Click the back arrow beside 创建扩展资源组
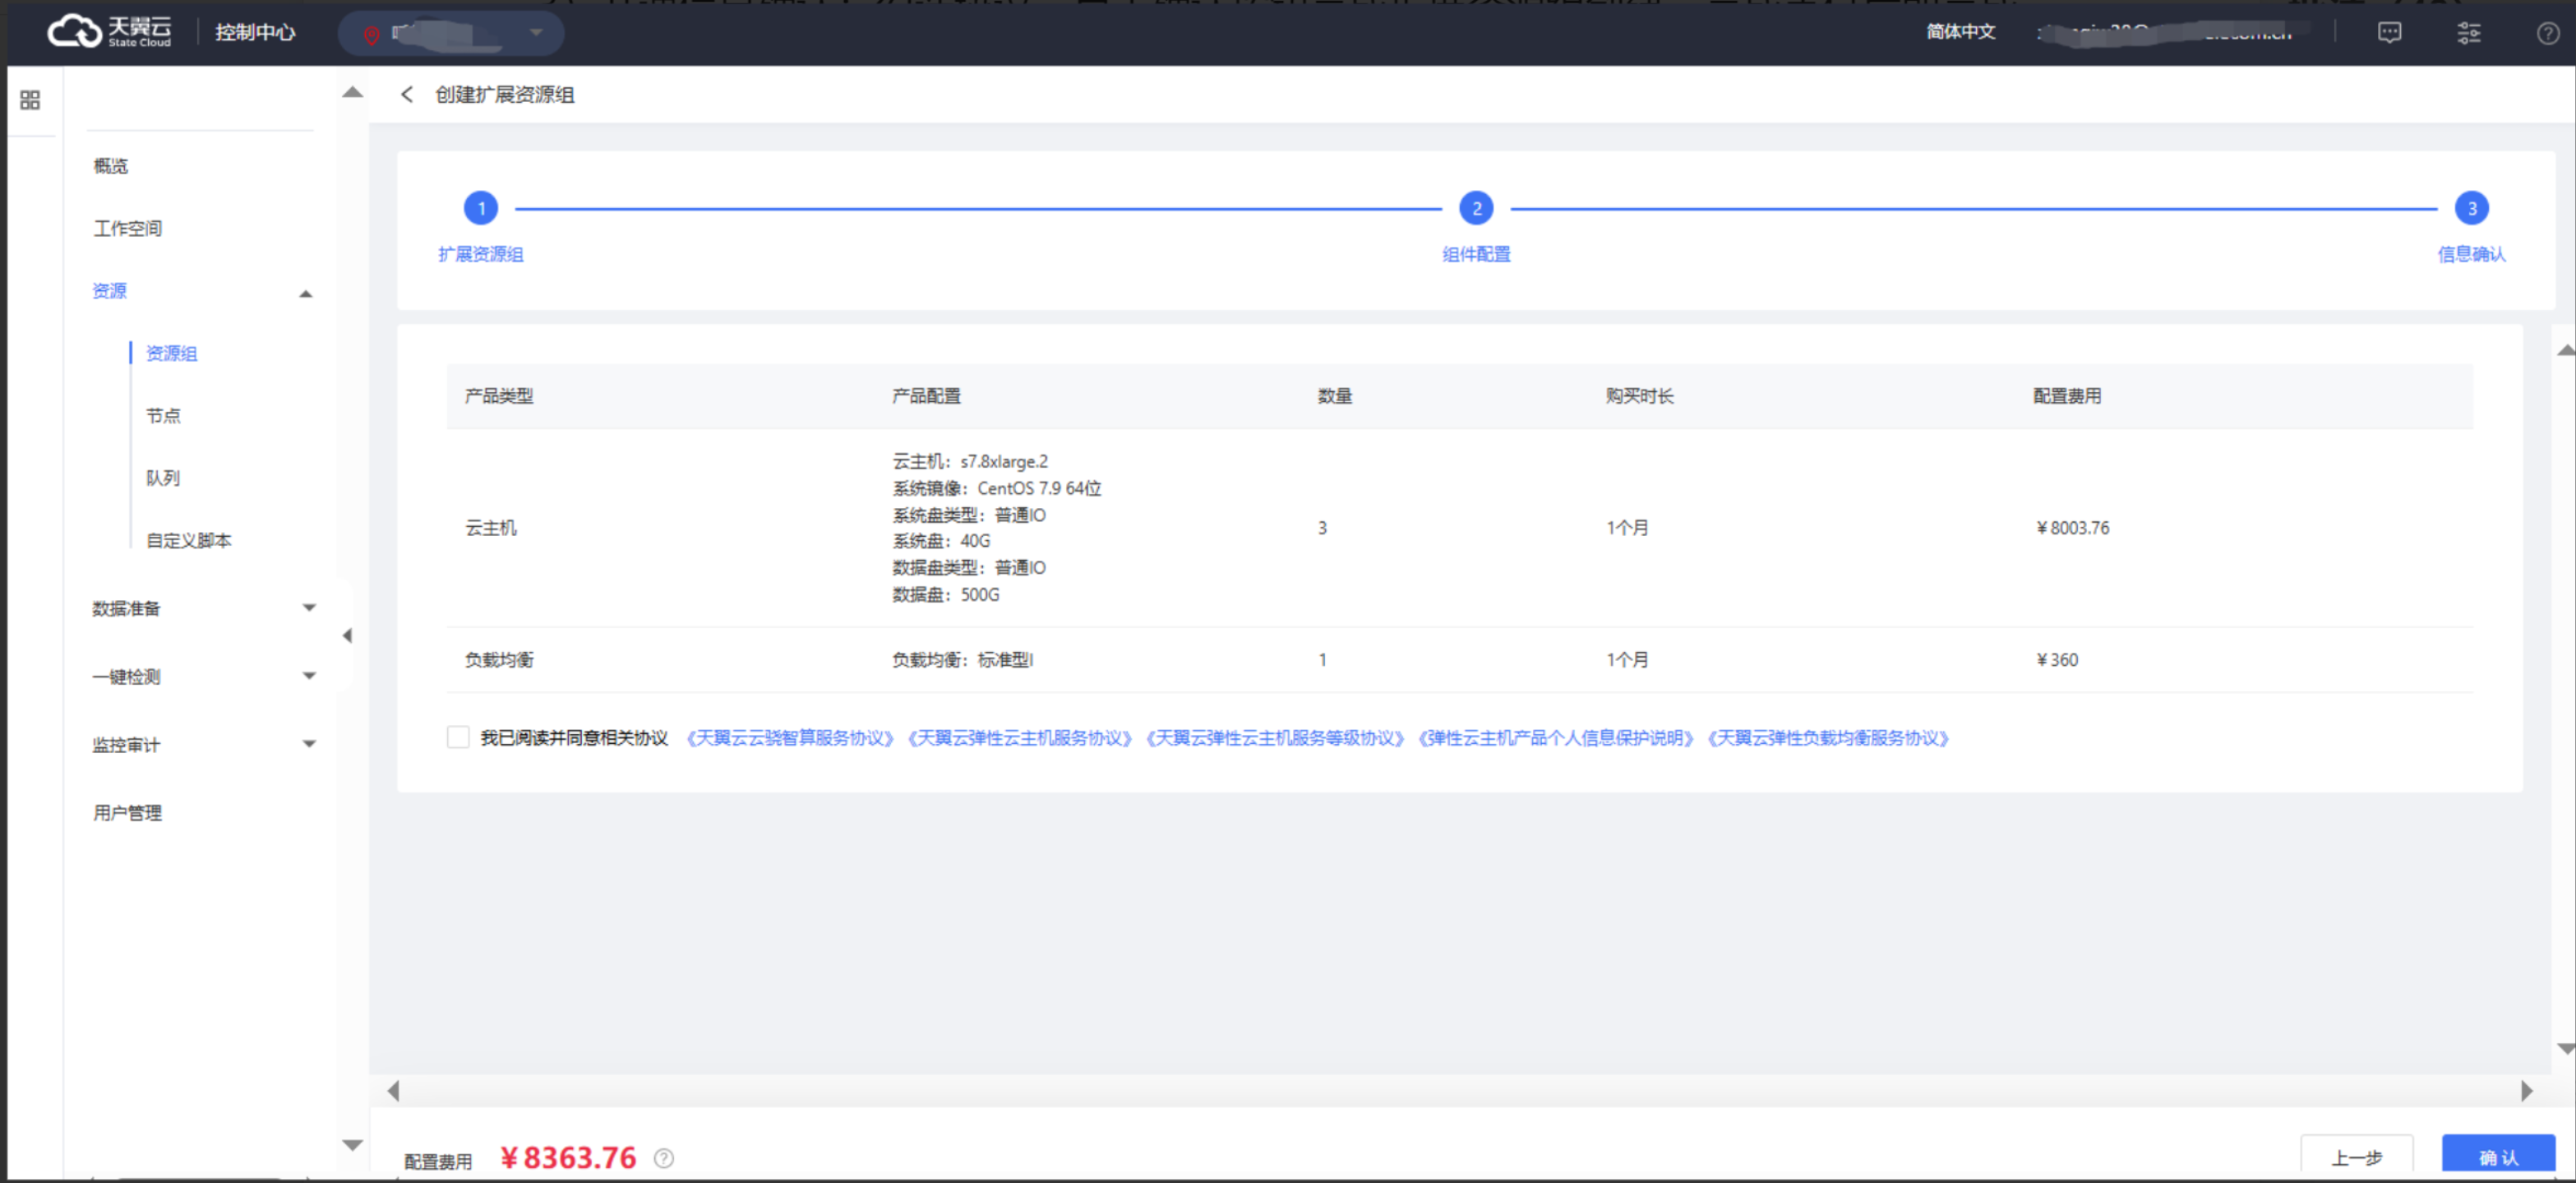 (x=406, y=94)
